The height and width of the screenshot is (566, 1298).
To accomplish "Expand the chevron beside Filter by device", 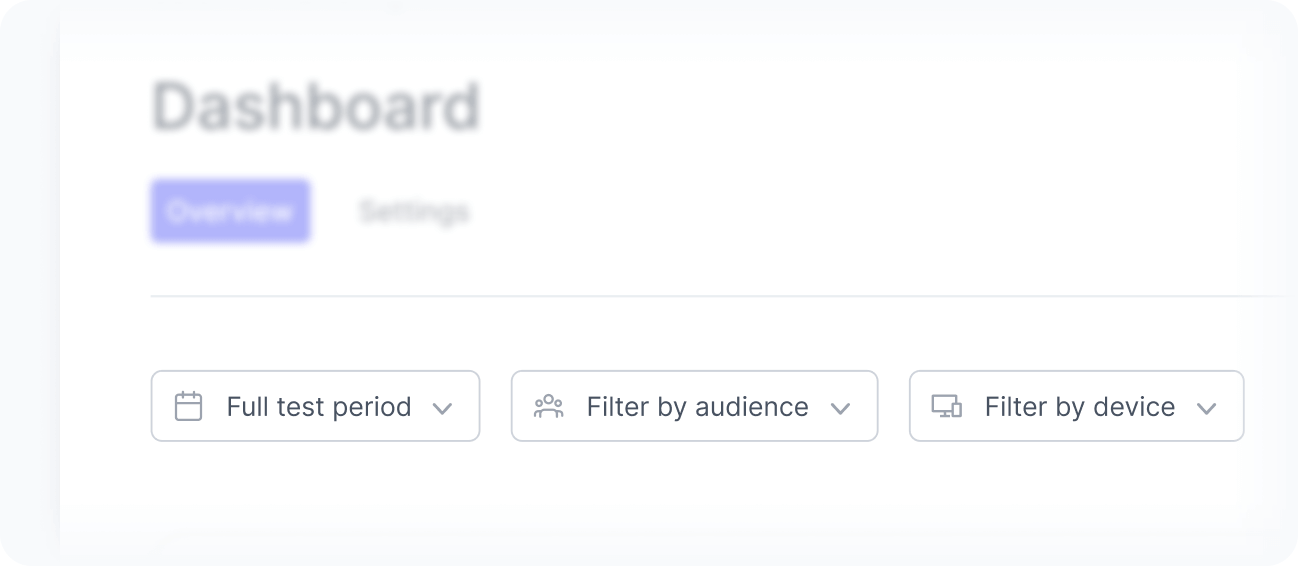I will click(1206, 408).
